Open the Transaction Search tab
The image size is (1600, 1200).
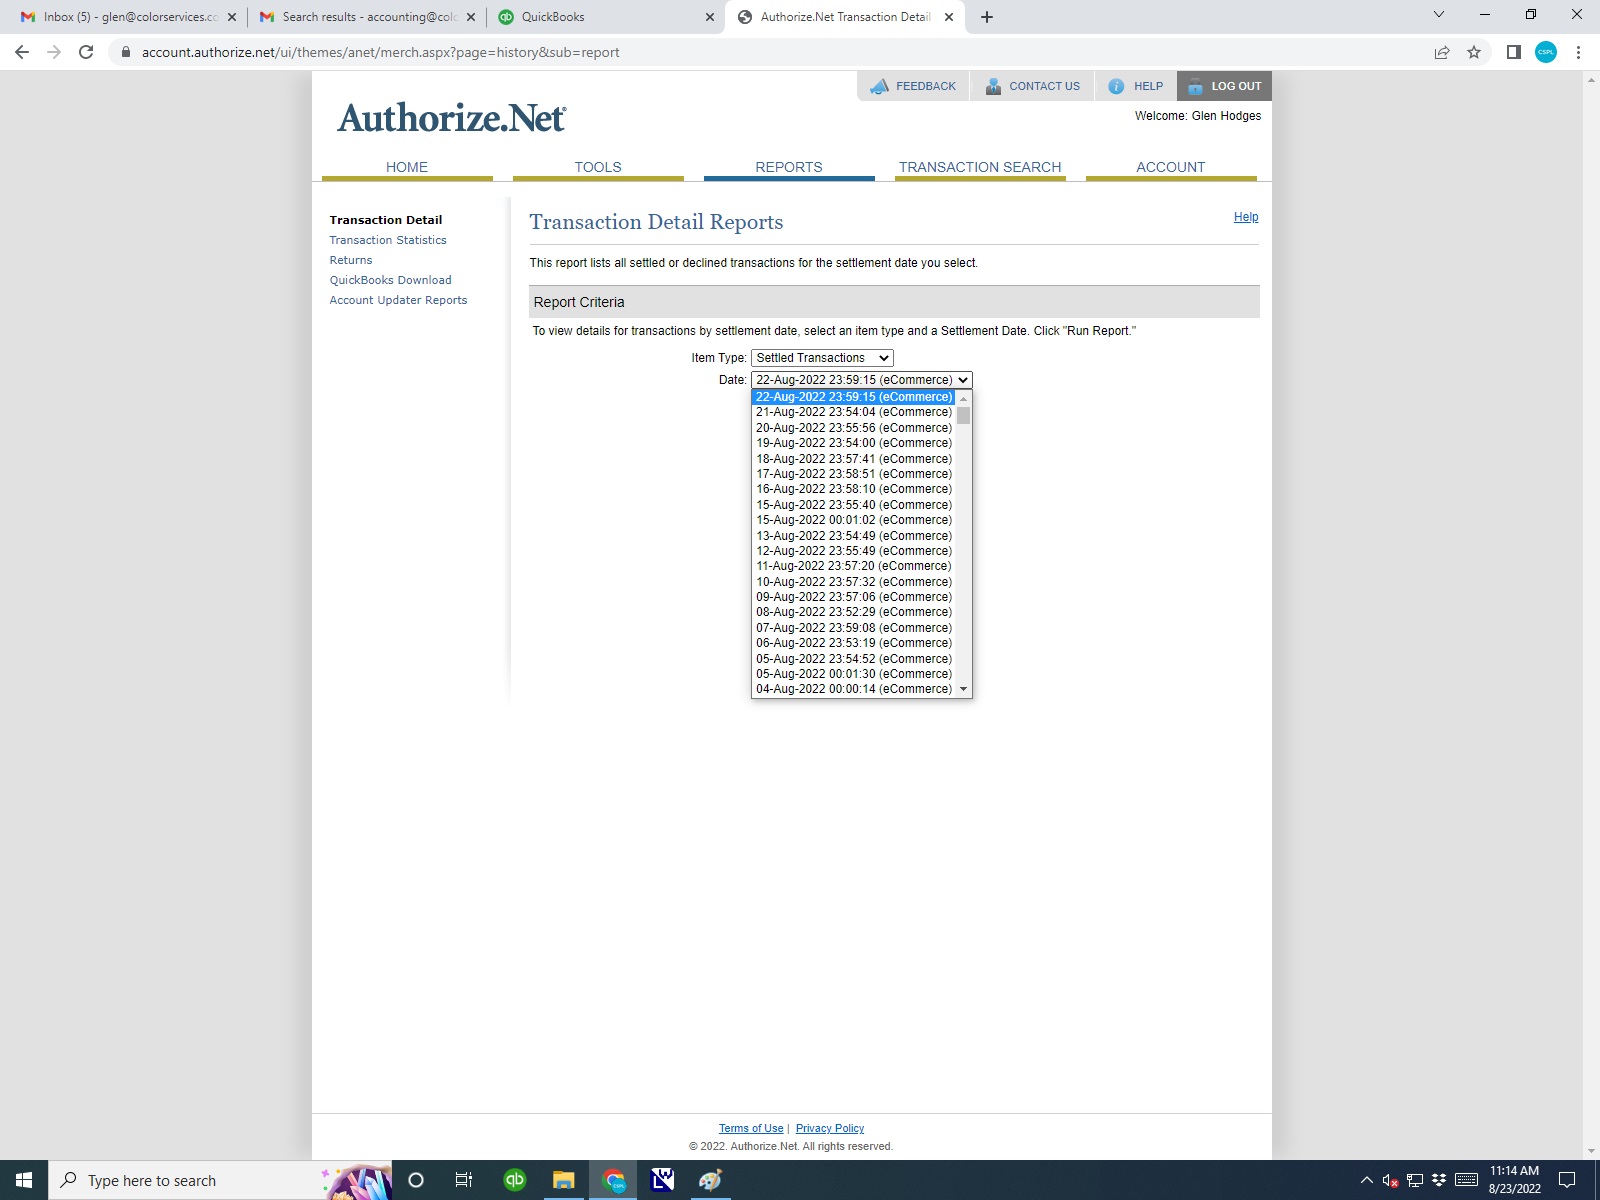point(979,167)
